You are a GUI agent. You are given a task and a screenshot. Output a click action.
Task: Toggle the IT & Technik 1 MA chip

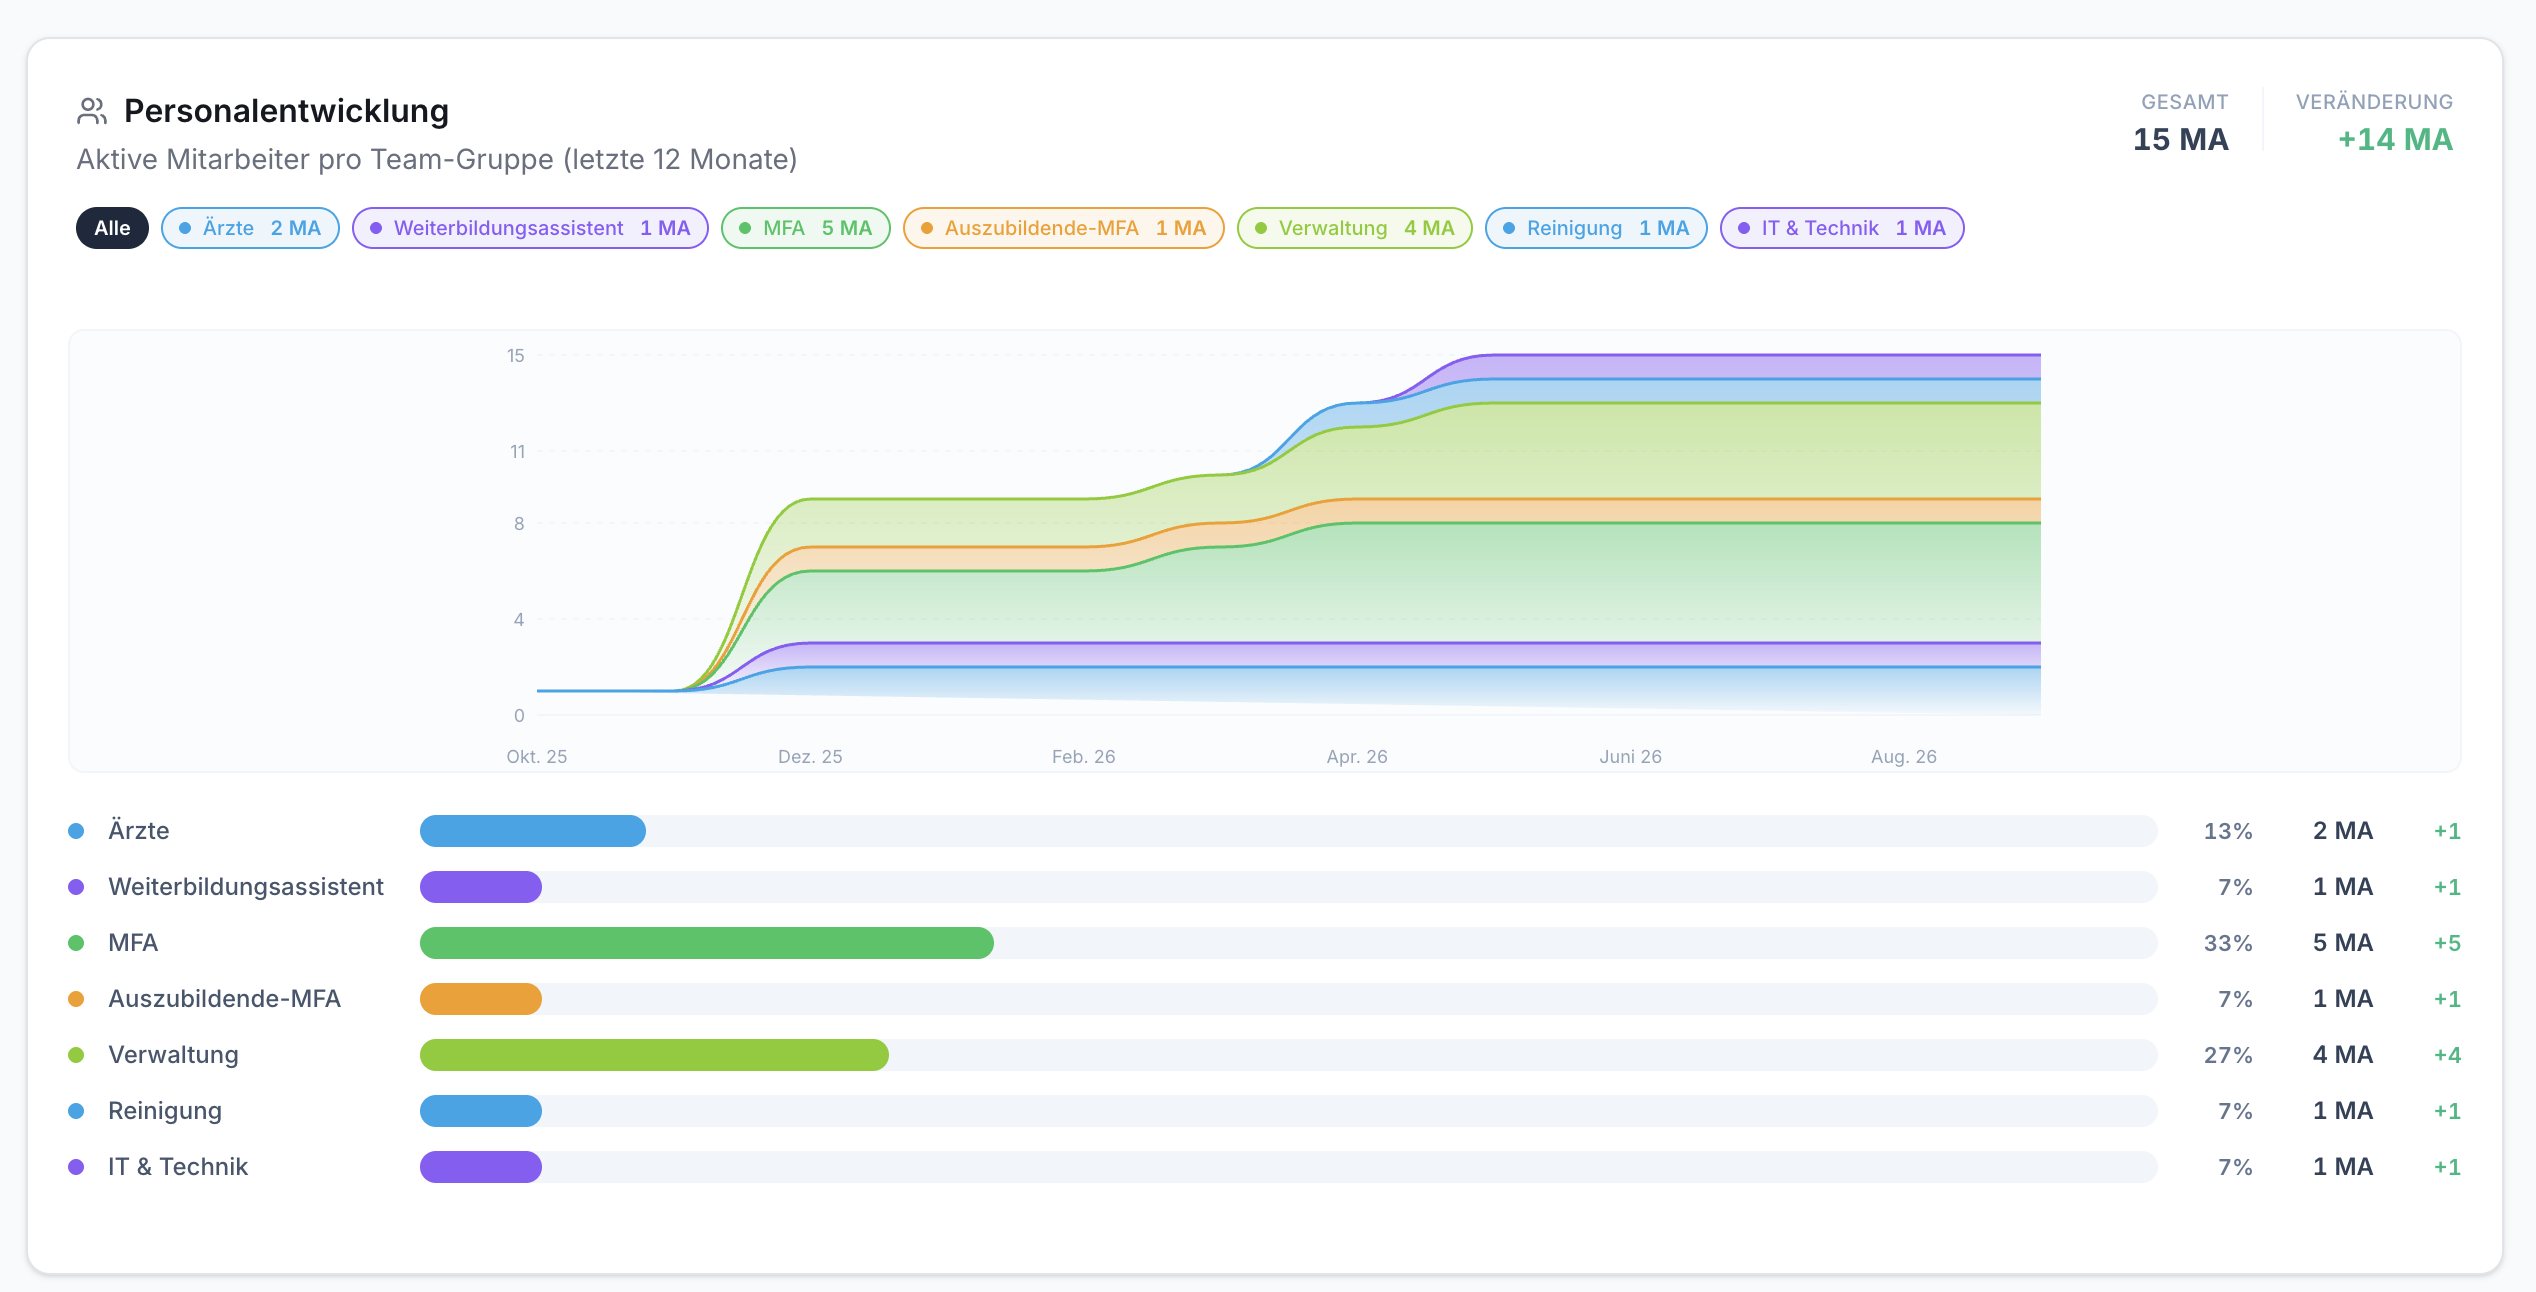pos(1842,228)
